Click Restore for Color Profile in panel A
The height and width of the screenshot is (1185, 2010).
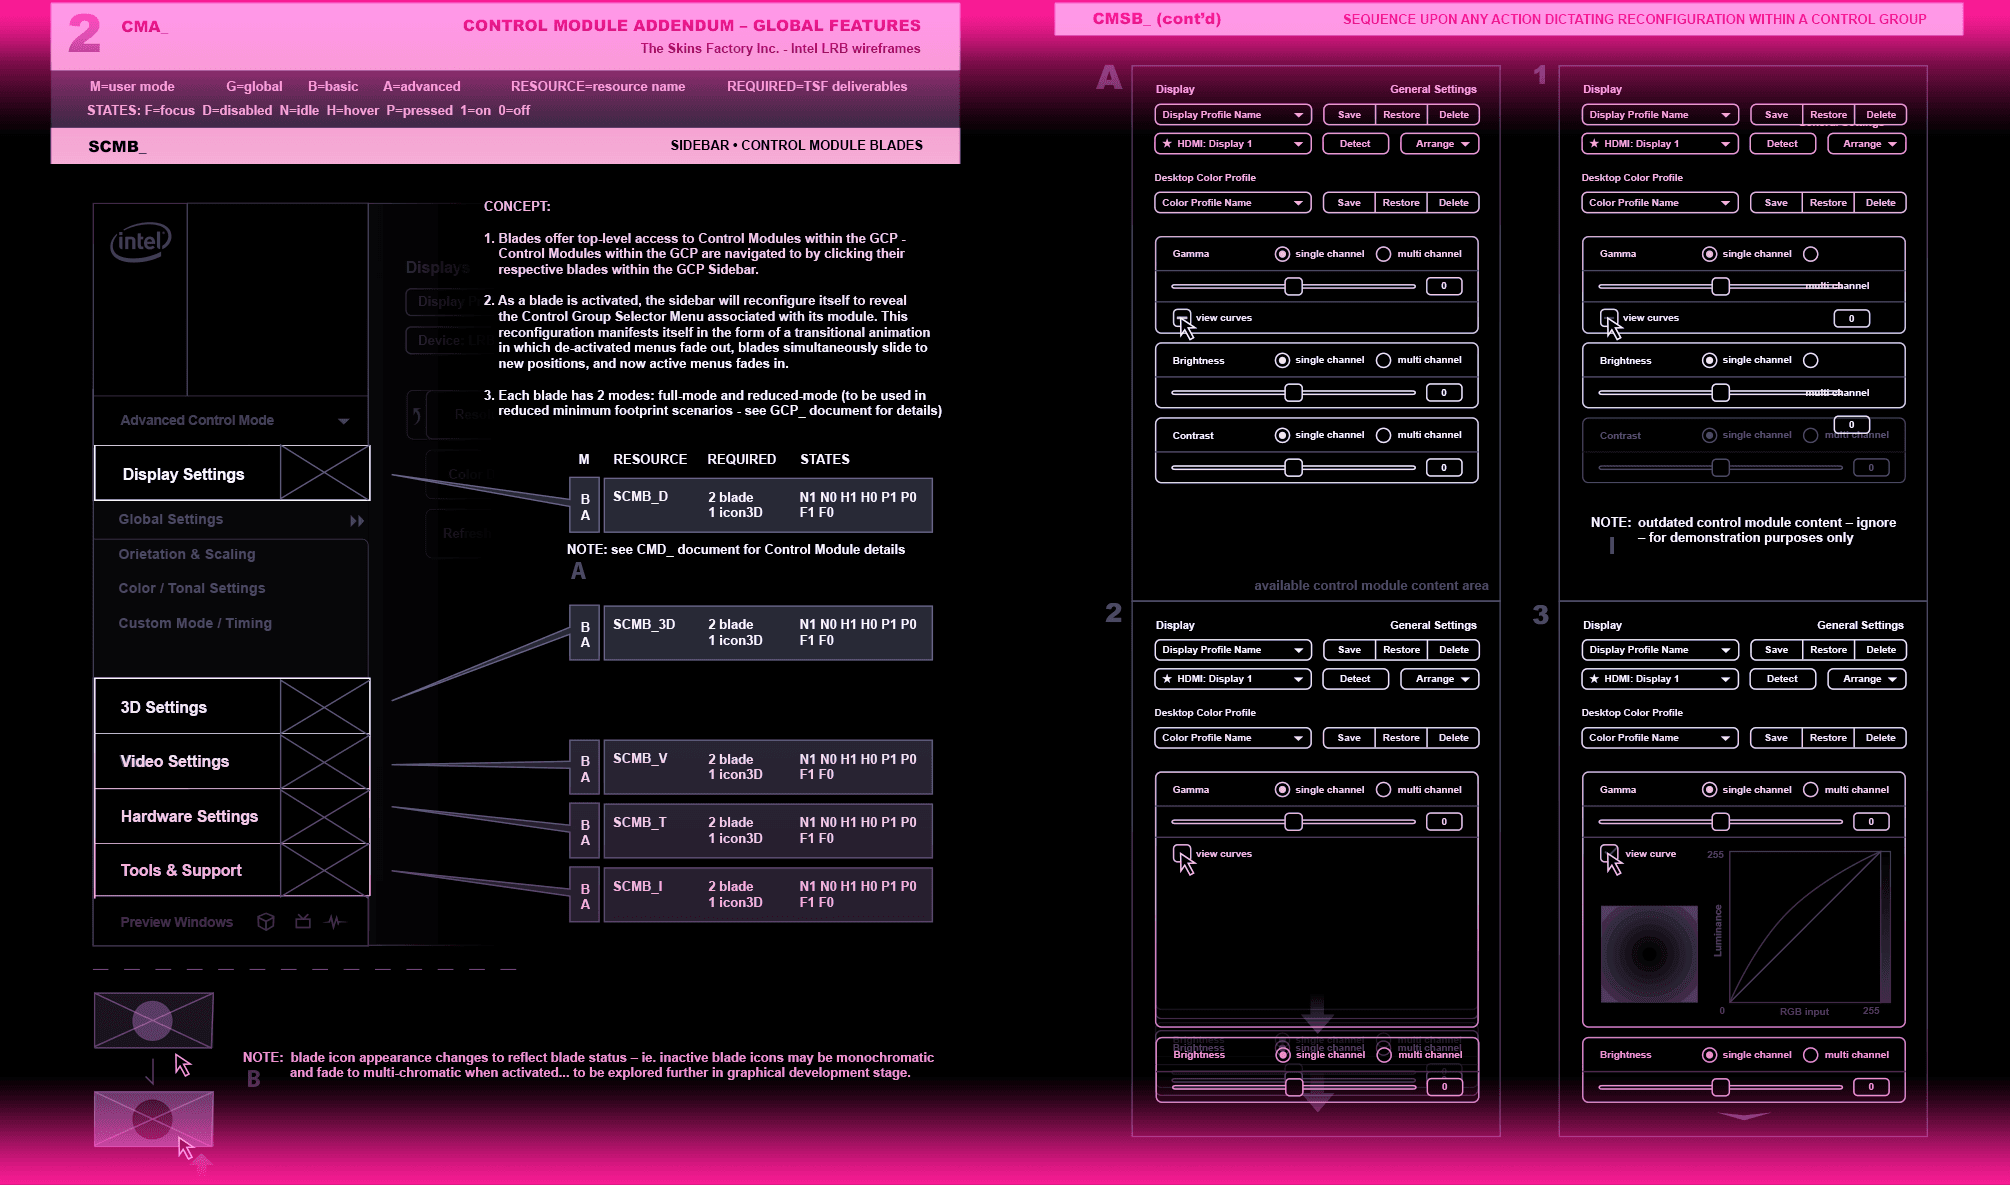coord(1401,203)
